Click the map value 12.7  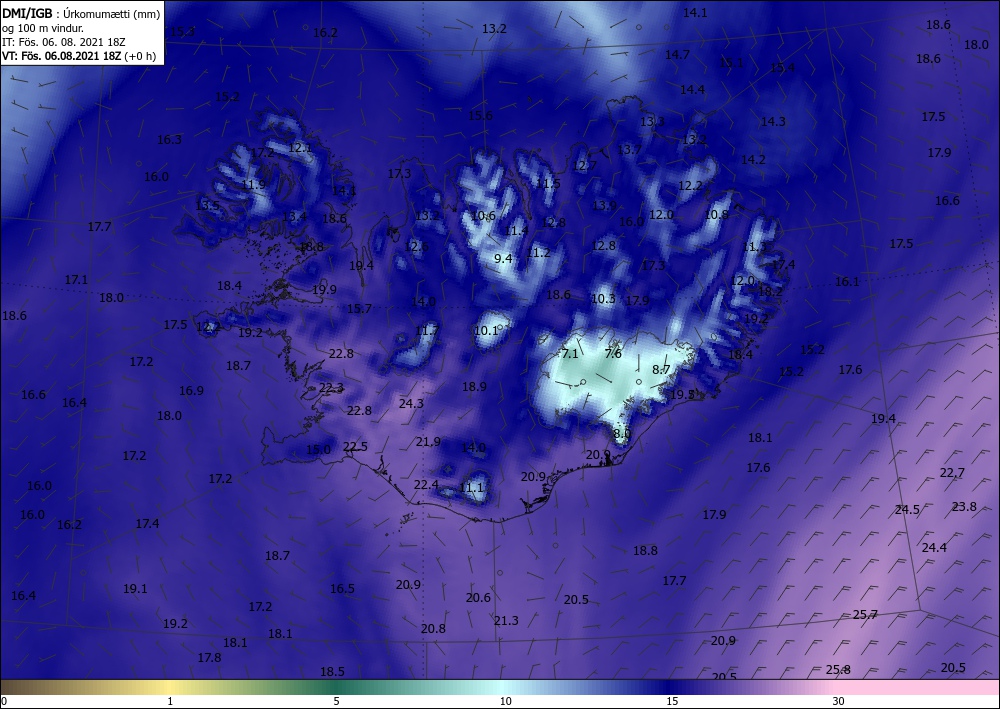pos(584,166)
